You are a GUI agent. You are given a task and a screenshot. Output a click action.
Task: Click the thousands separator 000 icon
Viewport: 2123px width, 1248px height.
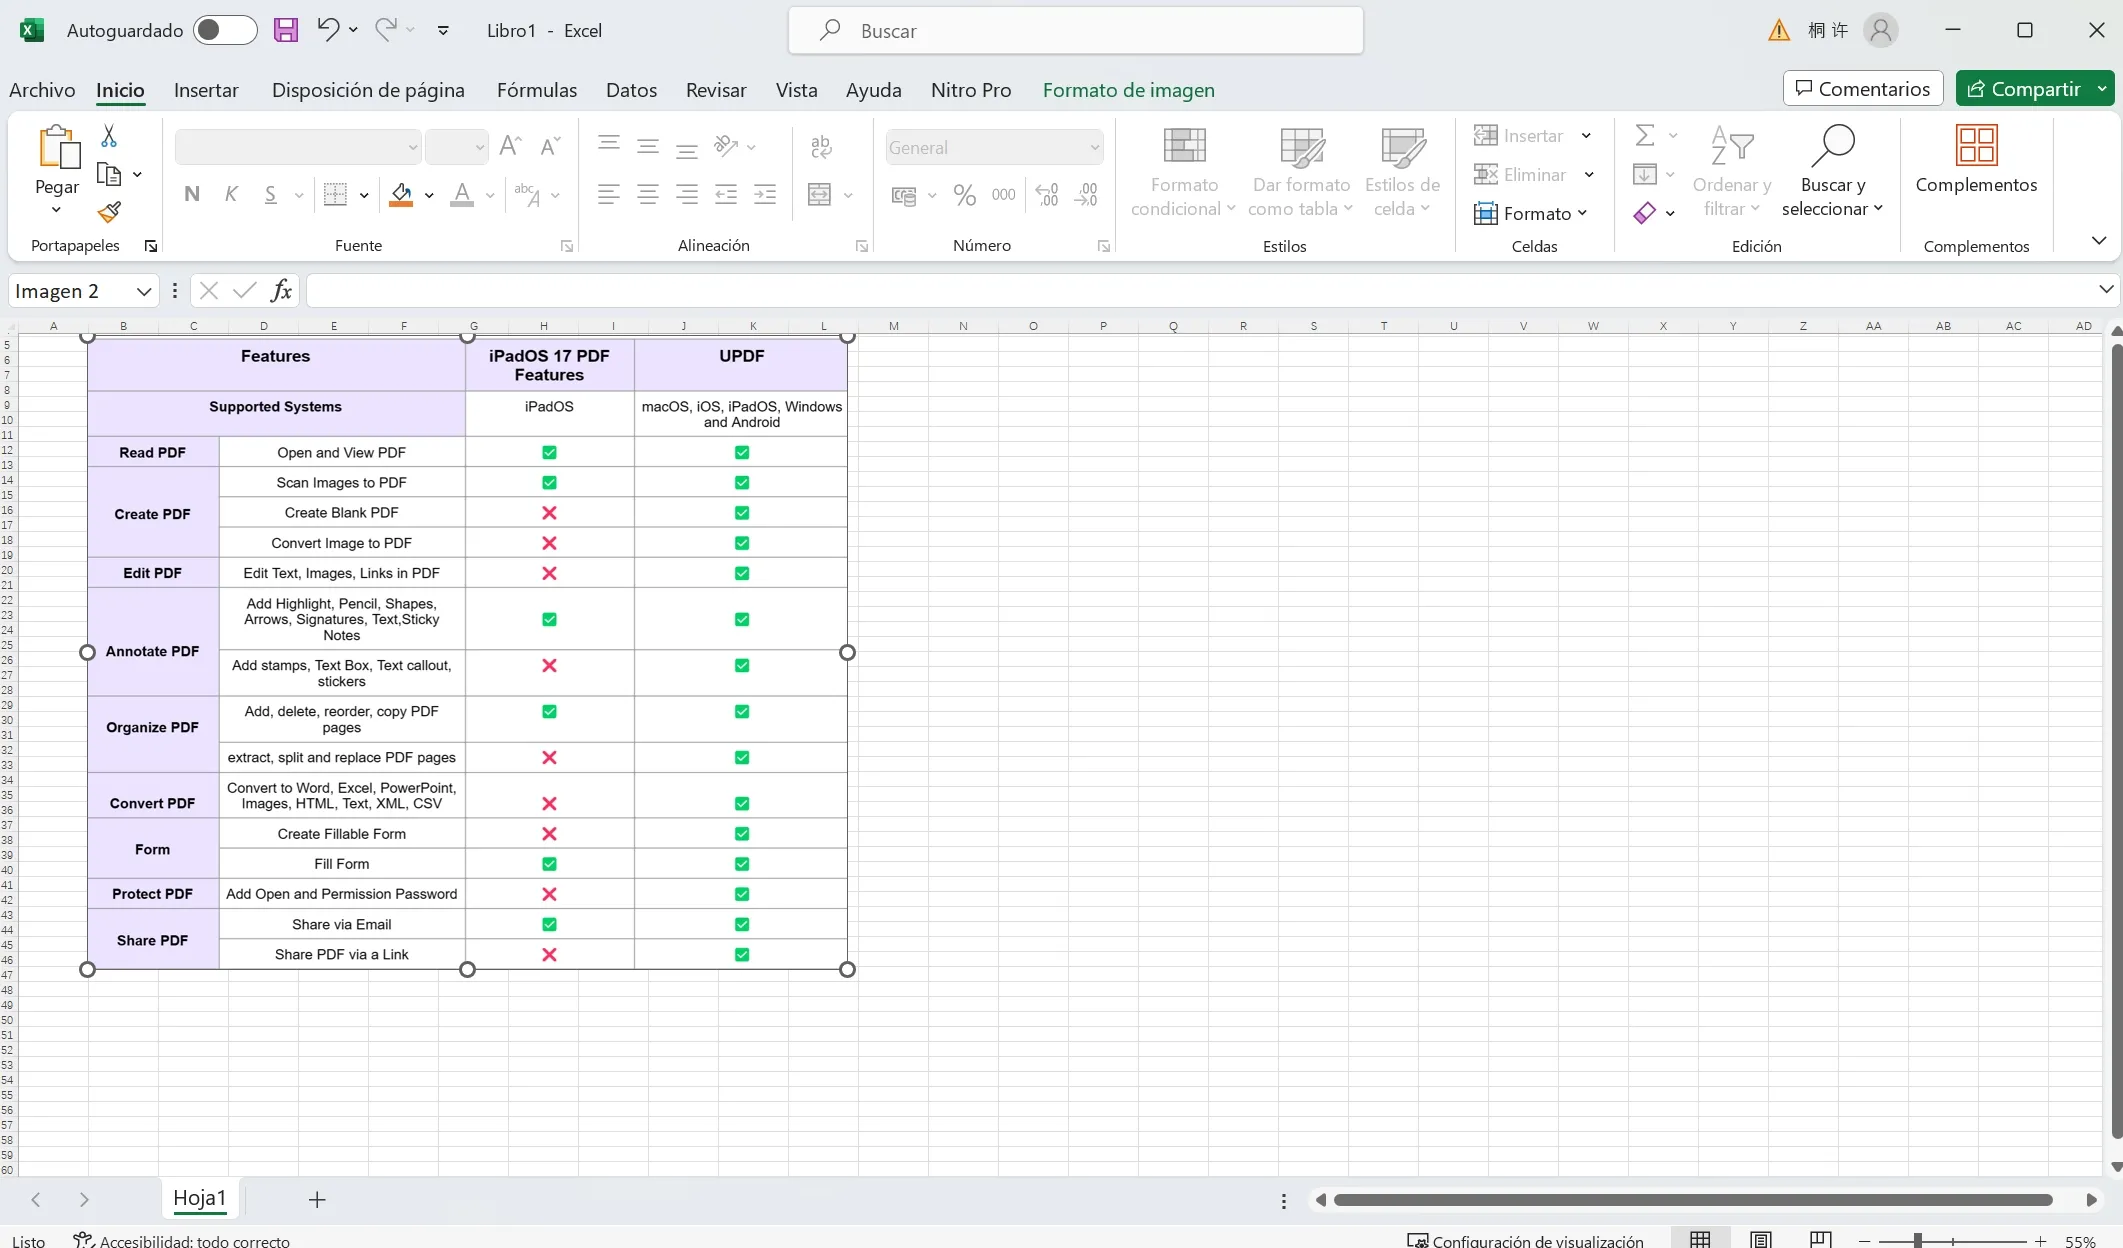tap(1004, 194)
